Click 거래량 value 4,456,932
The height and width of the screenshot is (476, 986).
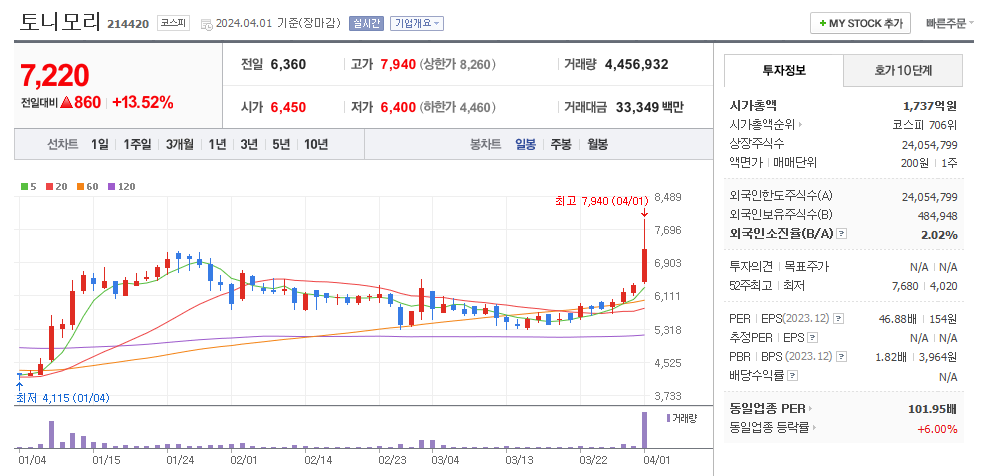636,64
